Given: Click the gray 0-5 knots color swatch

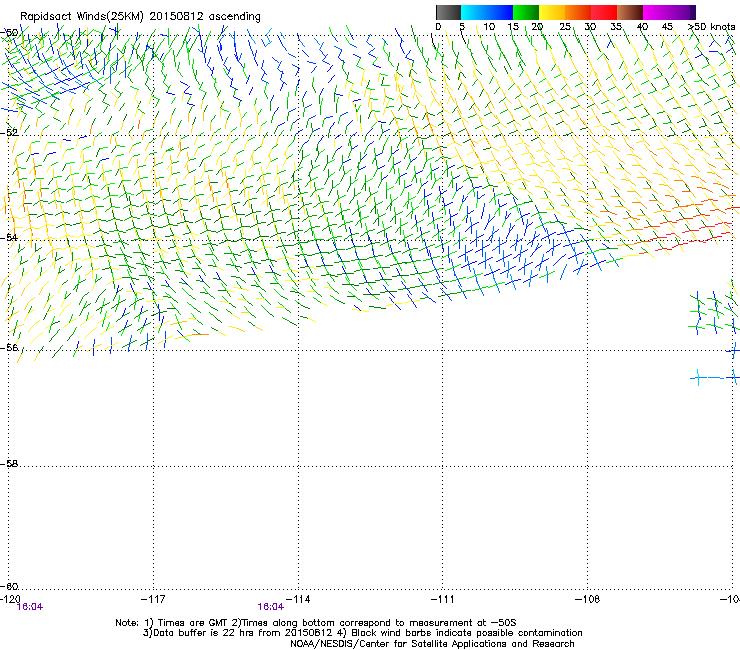Looking at the screenshot, I should (448, 12).
